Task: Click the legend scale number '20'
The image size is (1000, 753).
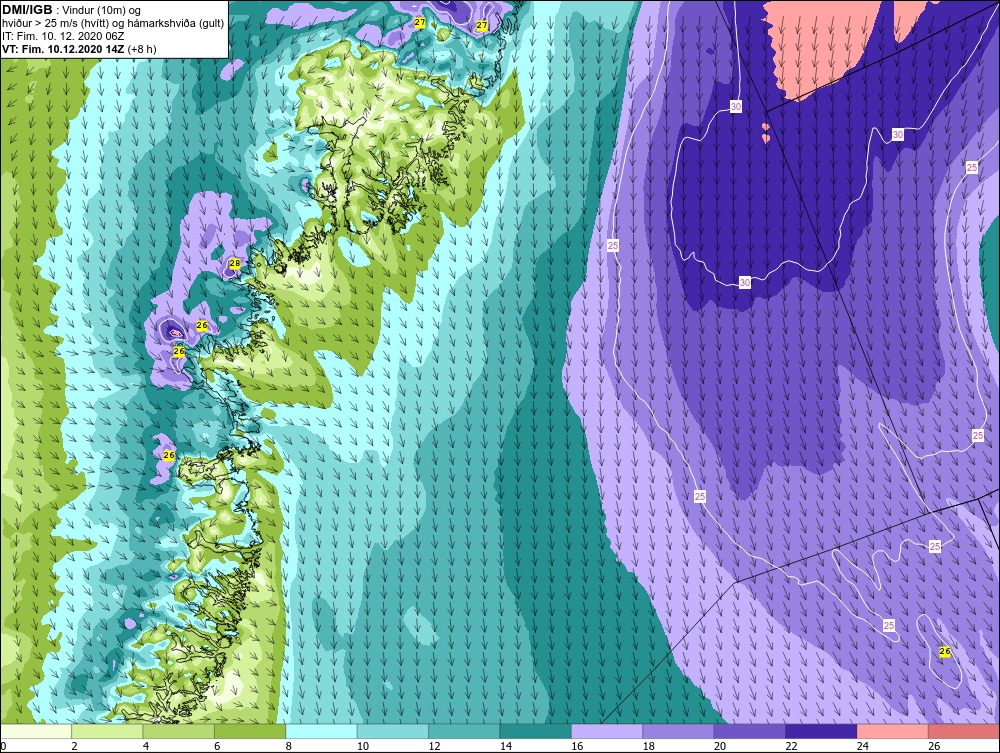Action: click(719, 746)
